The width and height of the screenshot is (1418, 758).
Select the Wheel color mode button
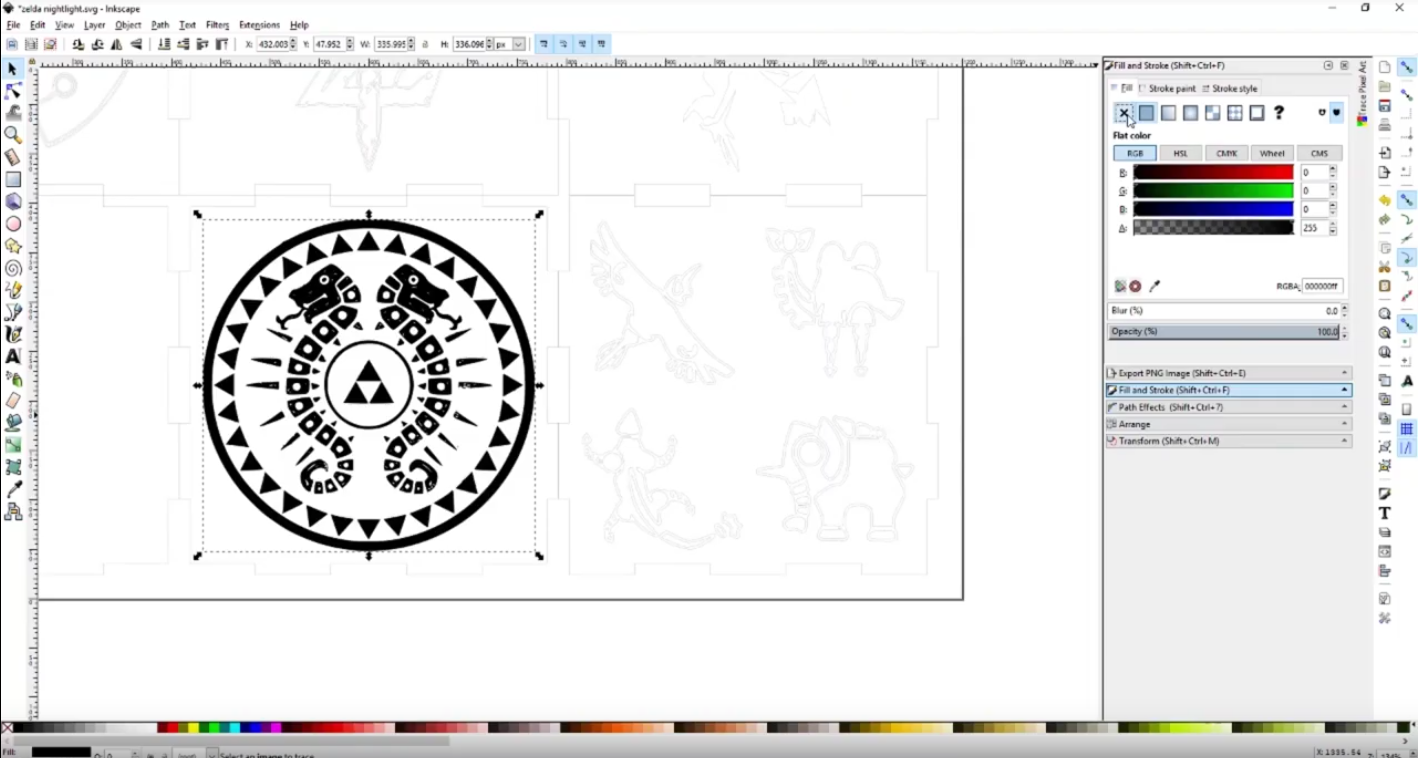point(1273,154)
